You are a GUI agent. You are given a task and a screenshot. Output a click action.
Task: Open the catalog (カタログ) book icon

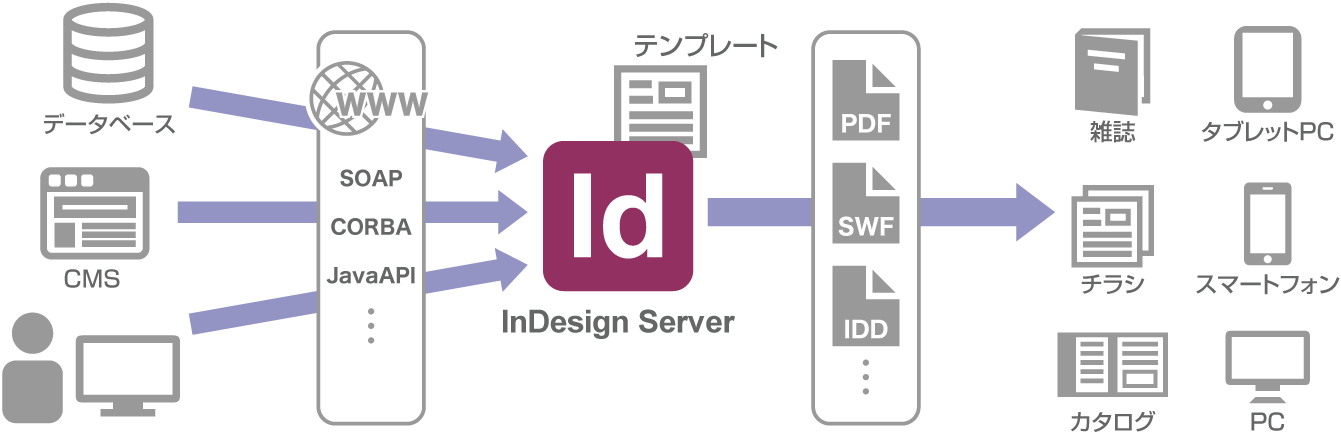click(x=1112, y=366)
